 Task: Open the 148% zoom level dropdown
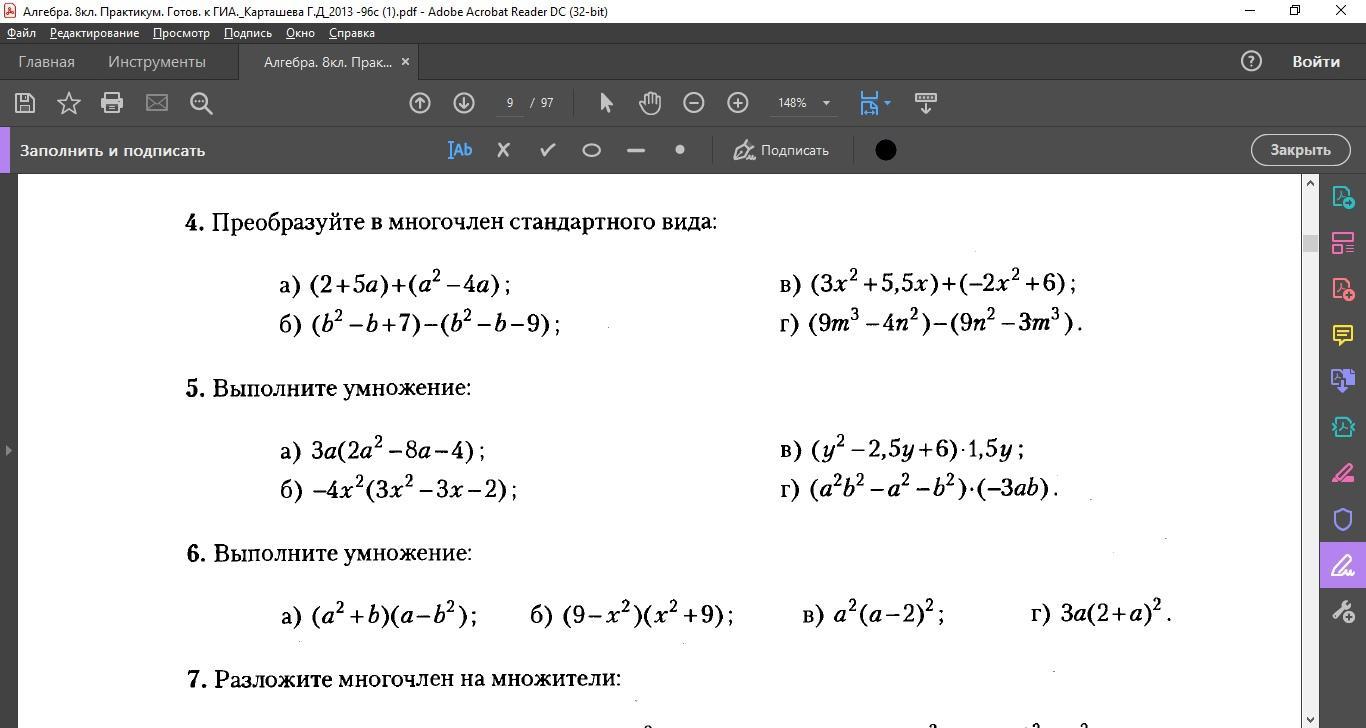804,103
